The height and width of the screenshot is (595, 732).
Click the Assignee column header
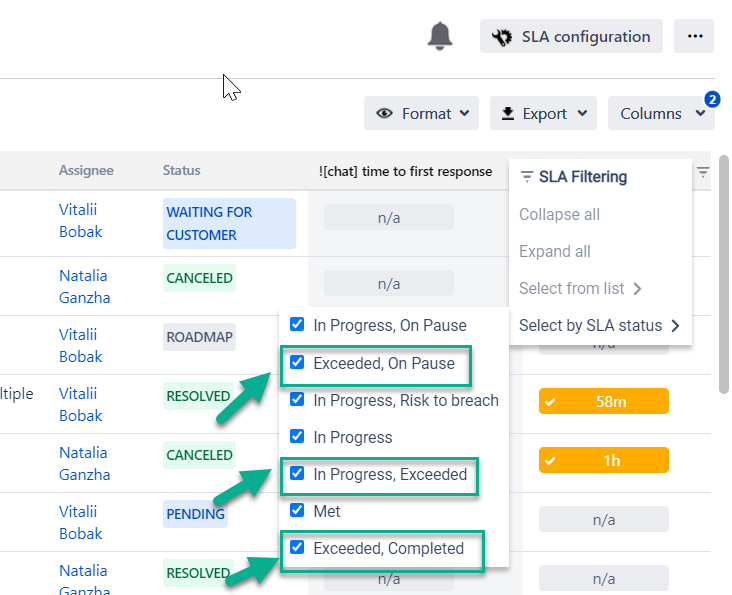[x=86, y=171]
